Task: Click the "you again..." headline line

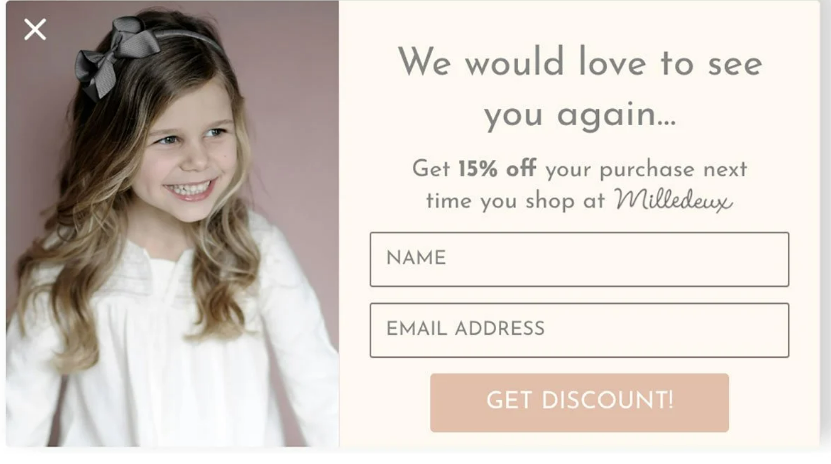Action: pos(580,115)
